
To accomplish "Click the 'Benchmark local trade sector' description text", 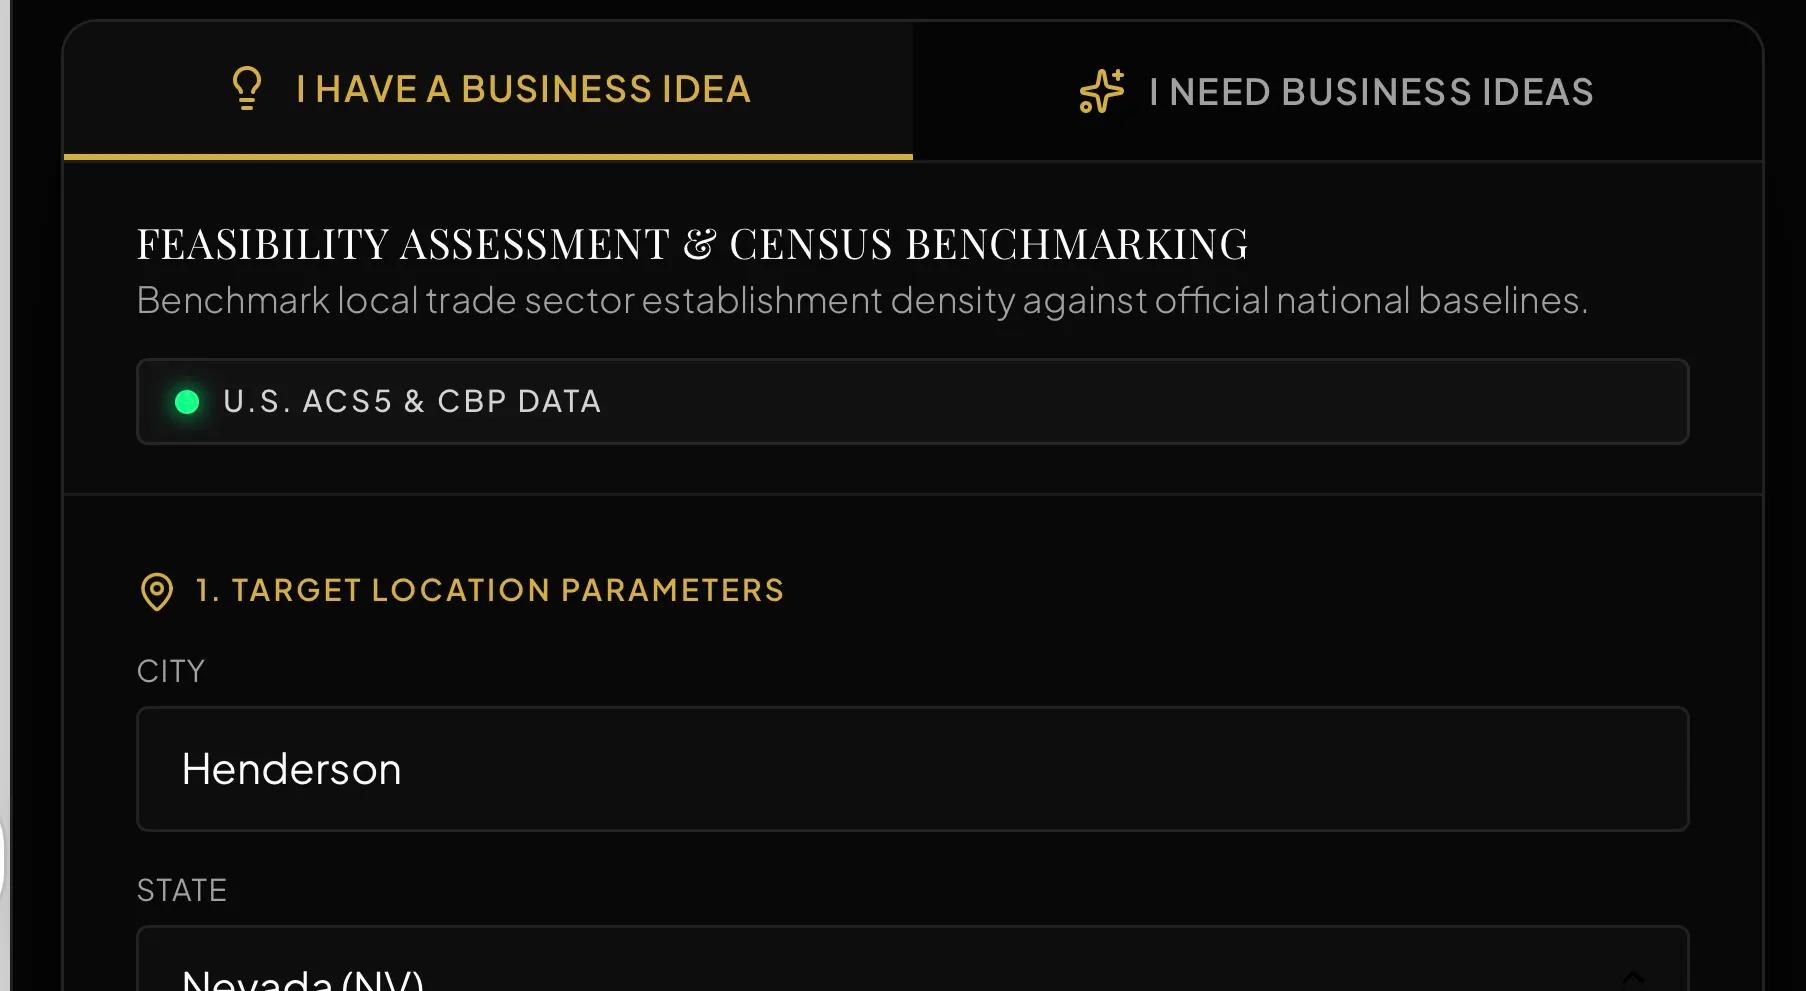I will coord(862,301).
